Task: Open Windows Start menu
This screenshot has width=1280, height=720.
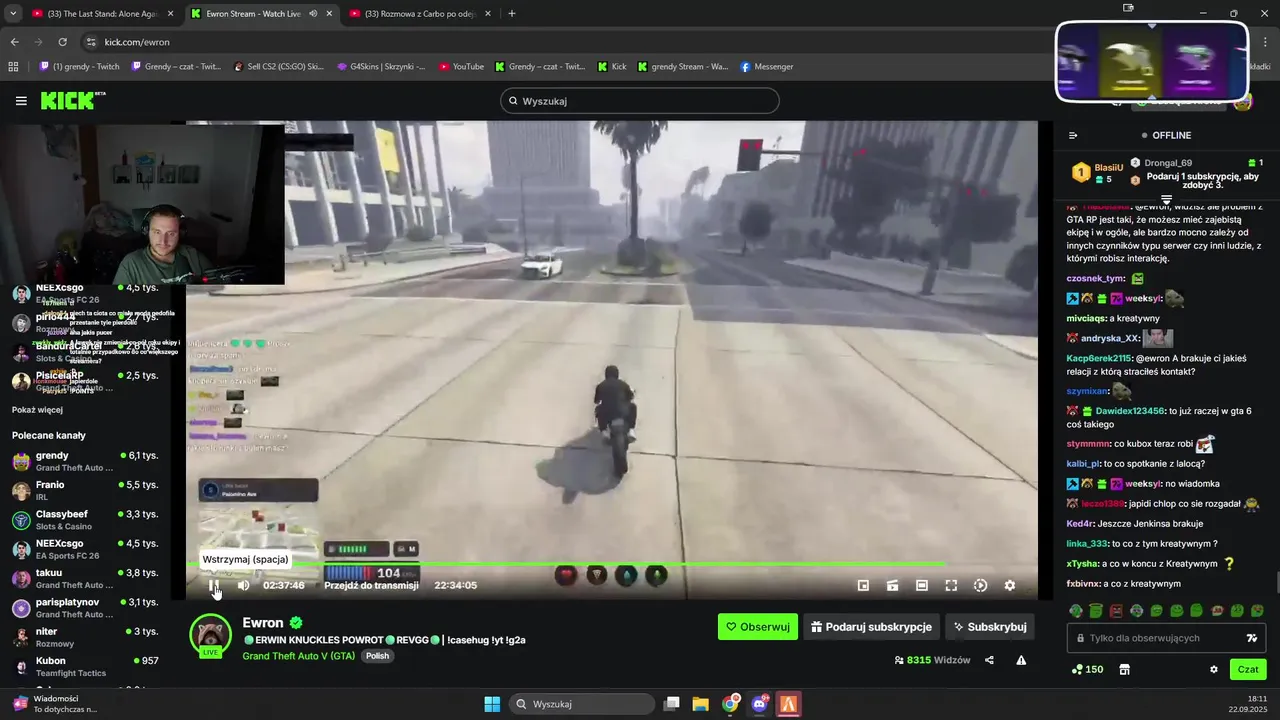Action: pos(492,704)
